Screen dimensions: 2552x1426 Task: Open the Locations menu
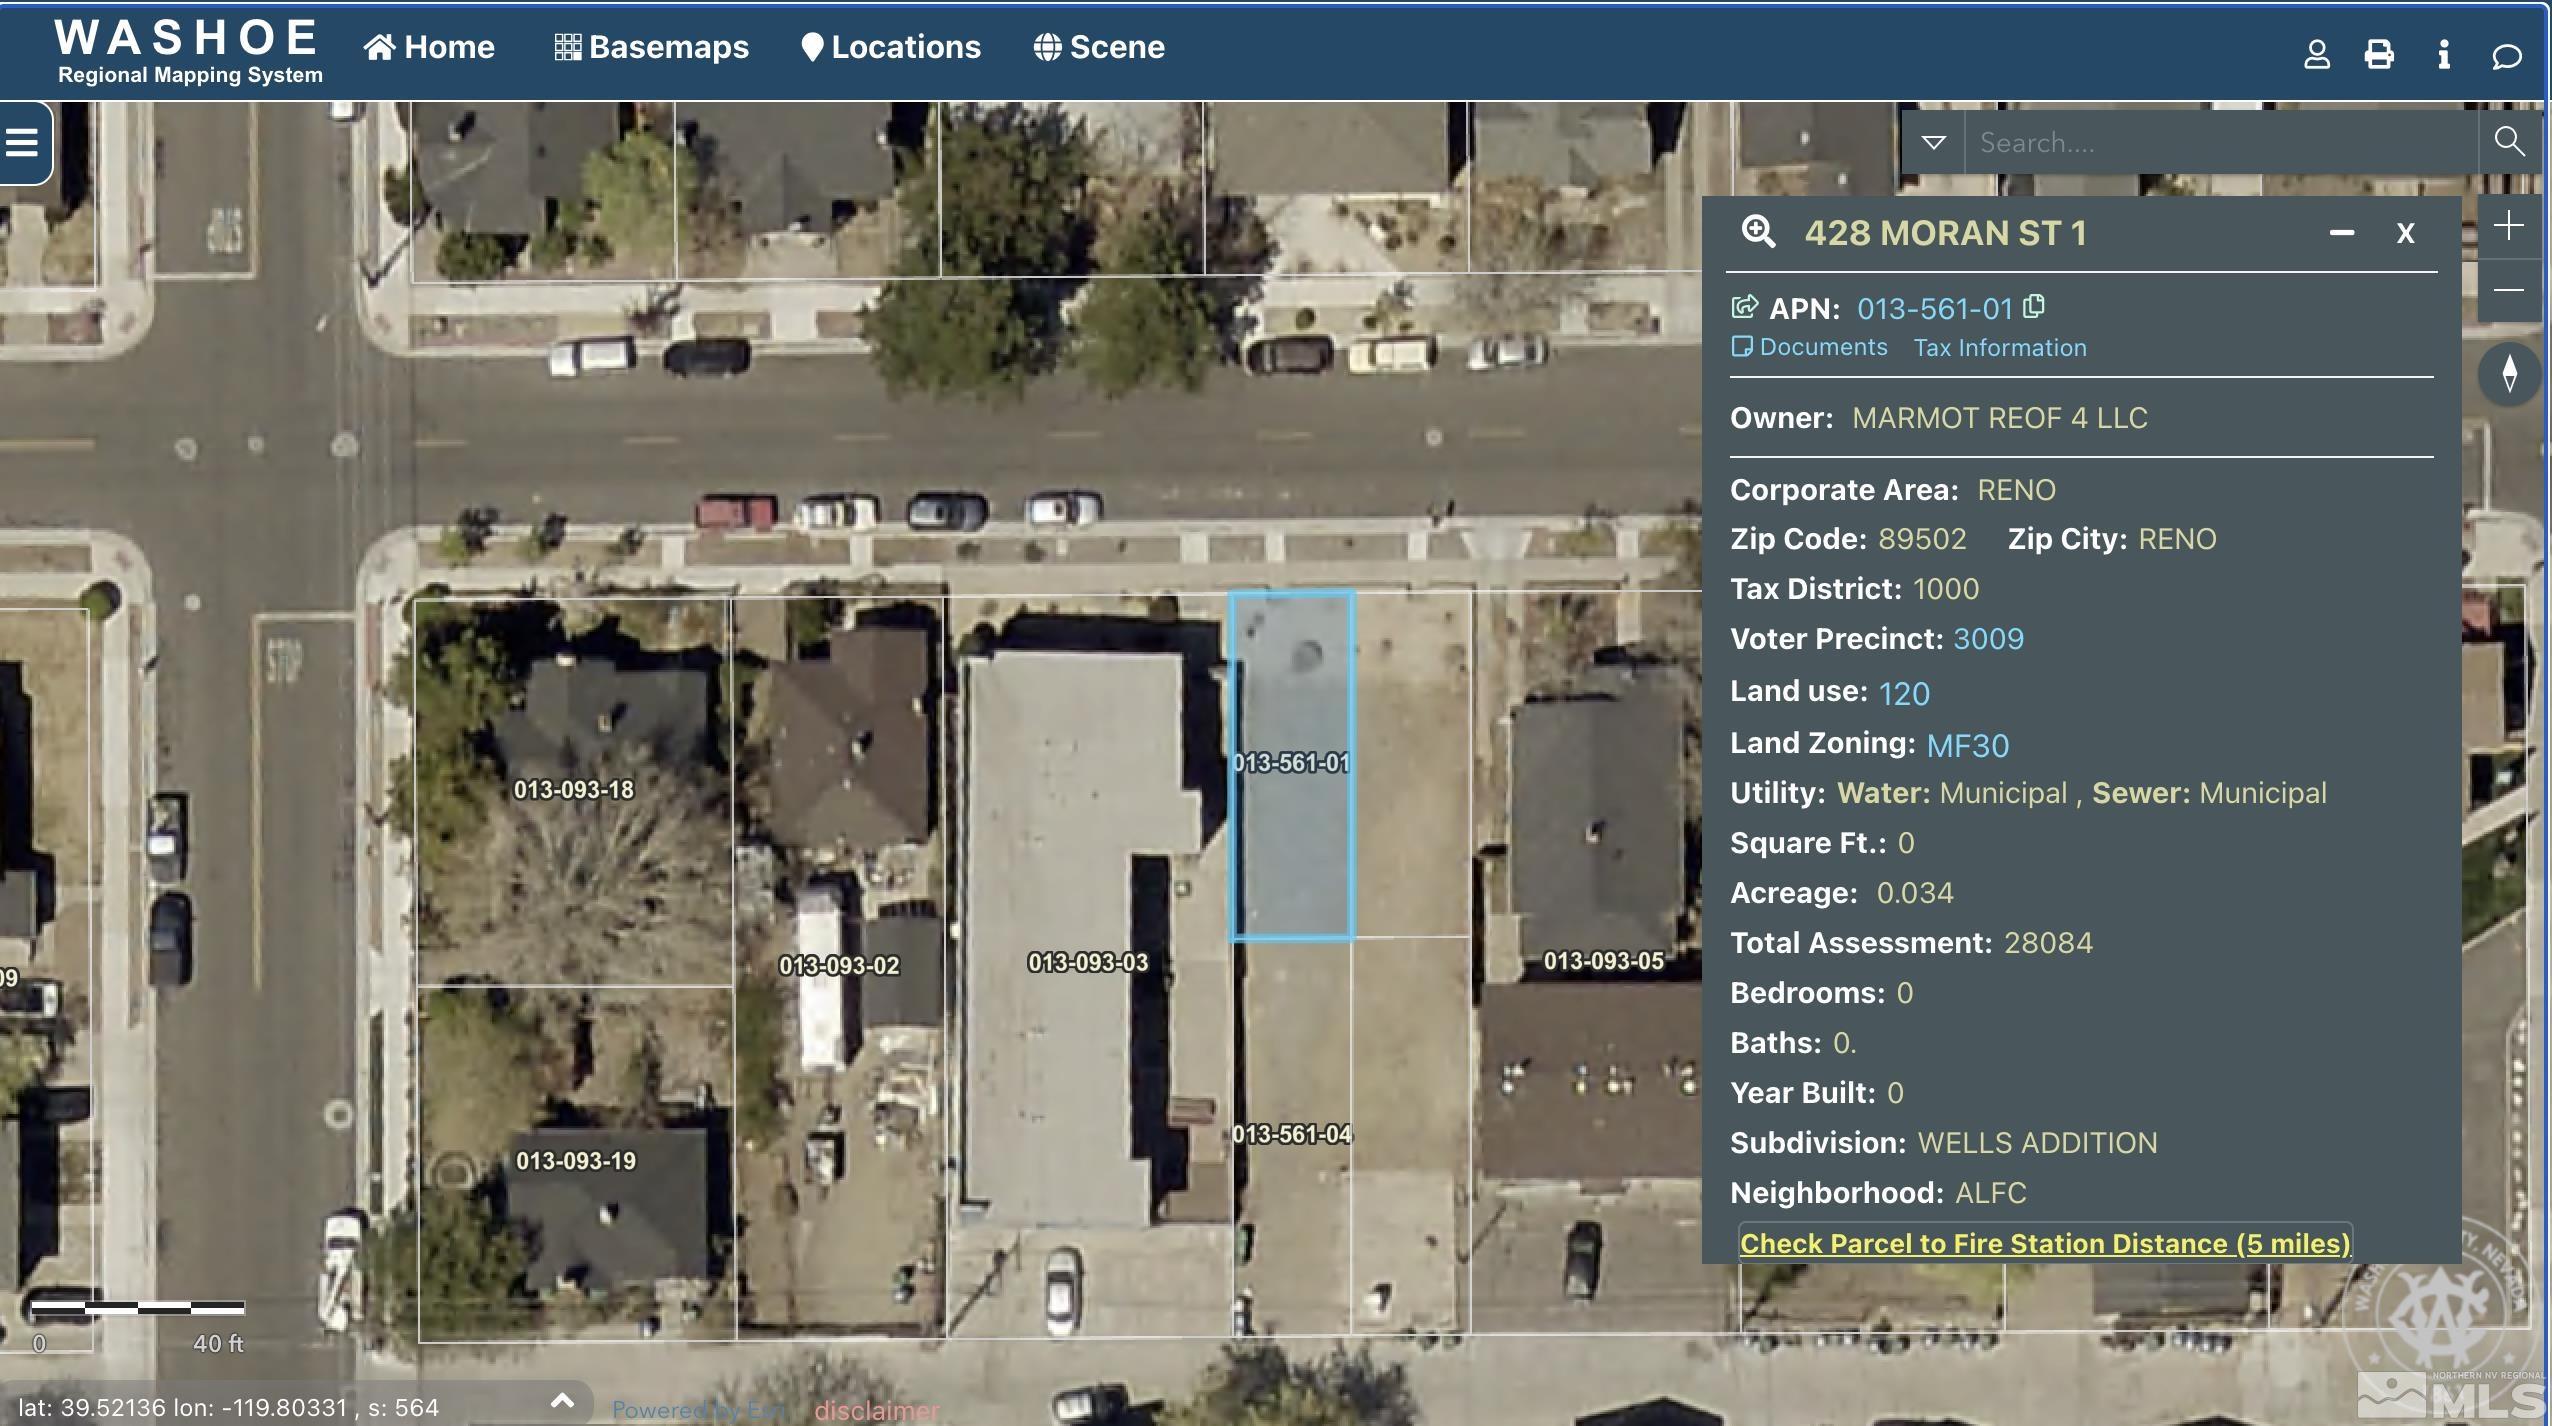pos(891,47)
